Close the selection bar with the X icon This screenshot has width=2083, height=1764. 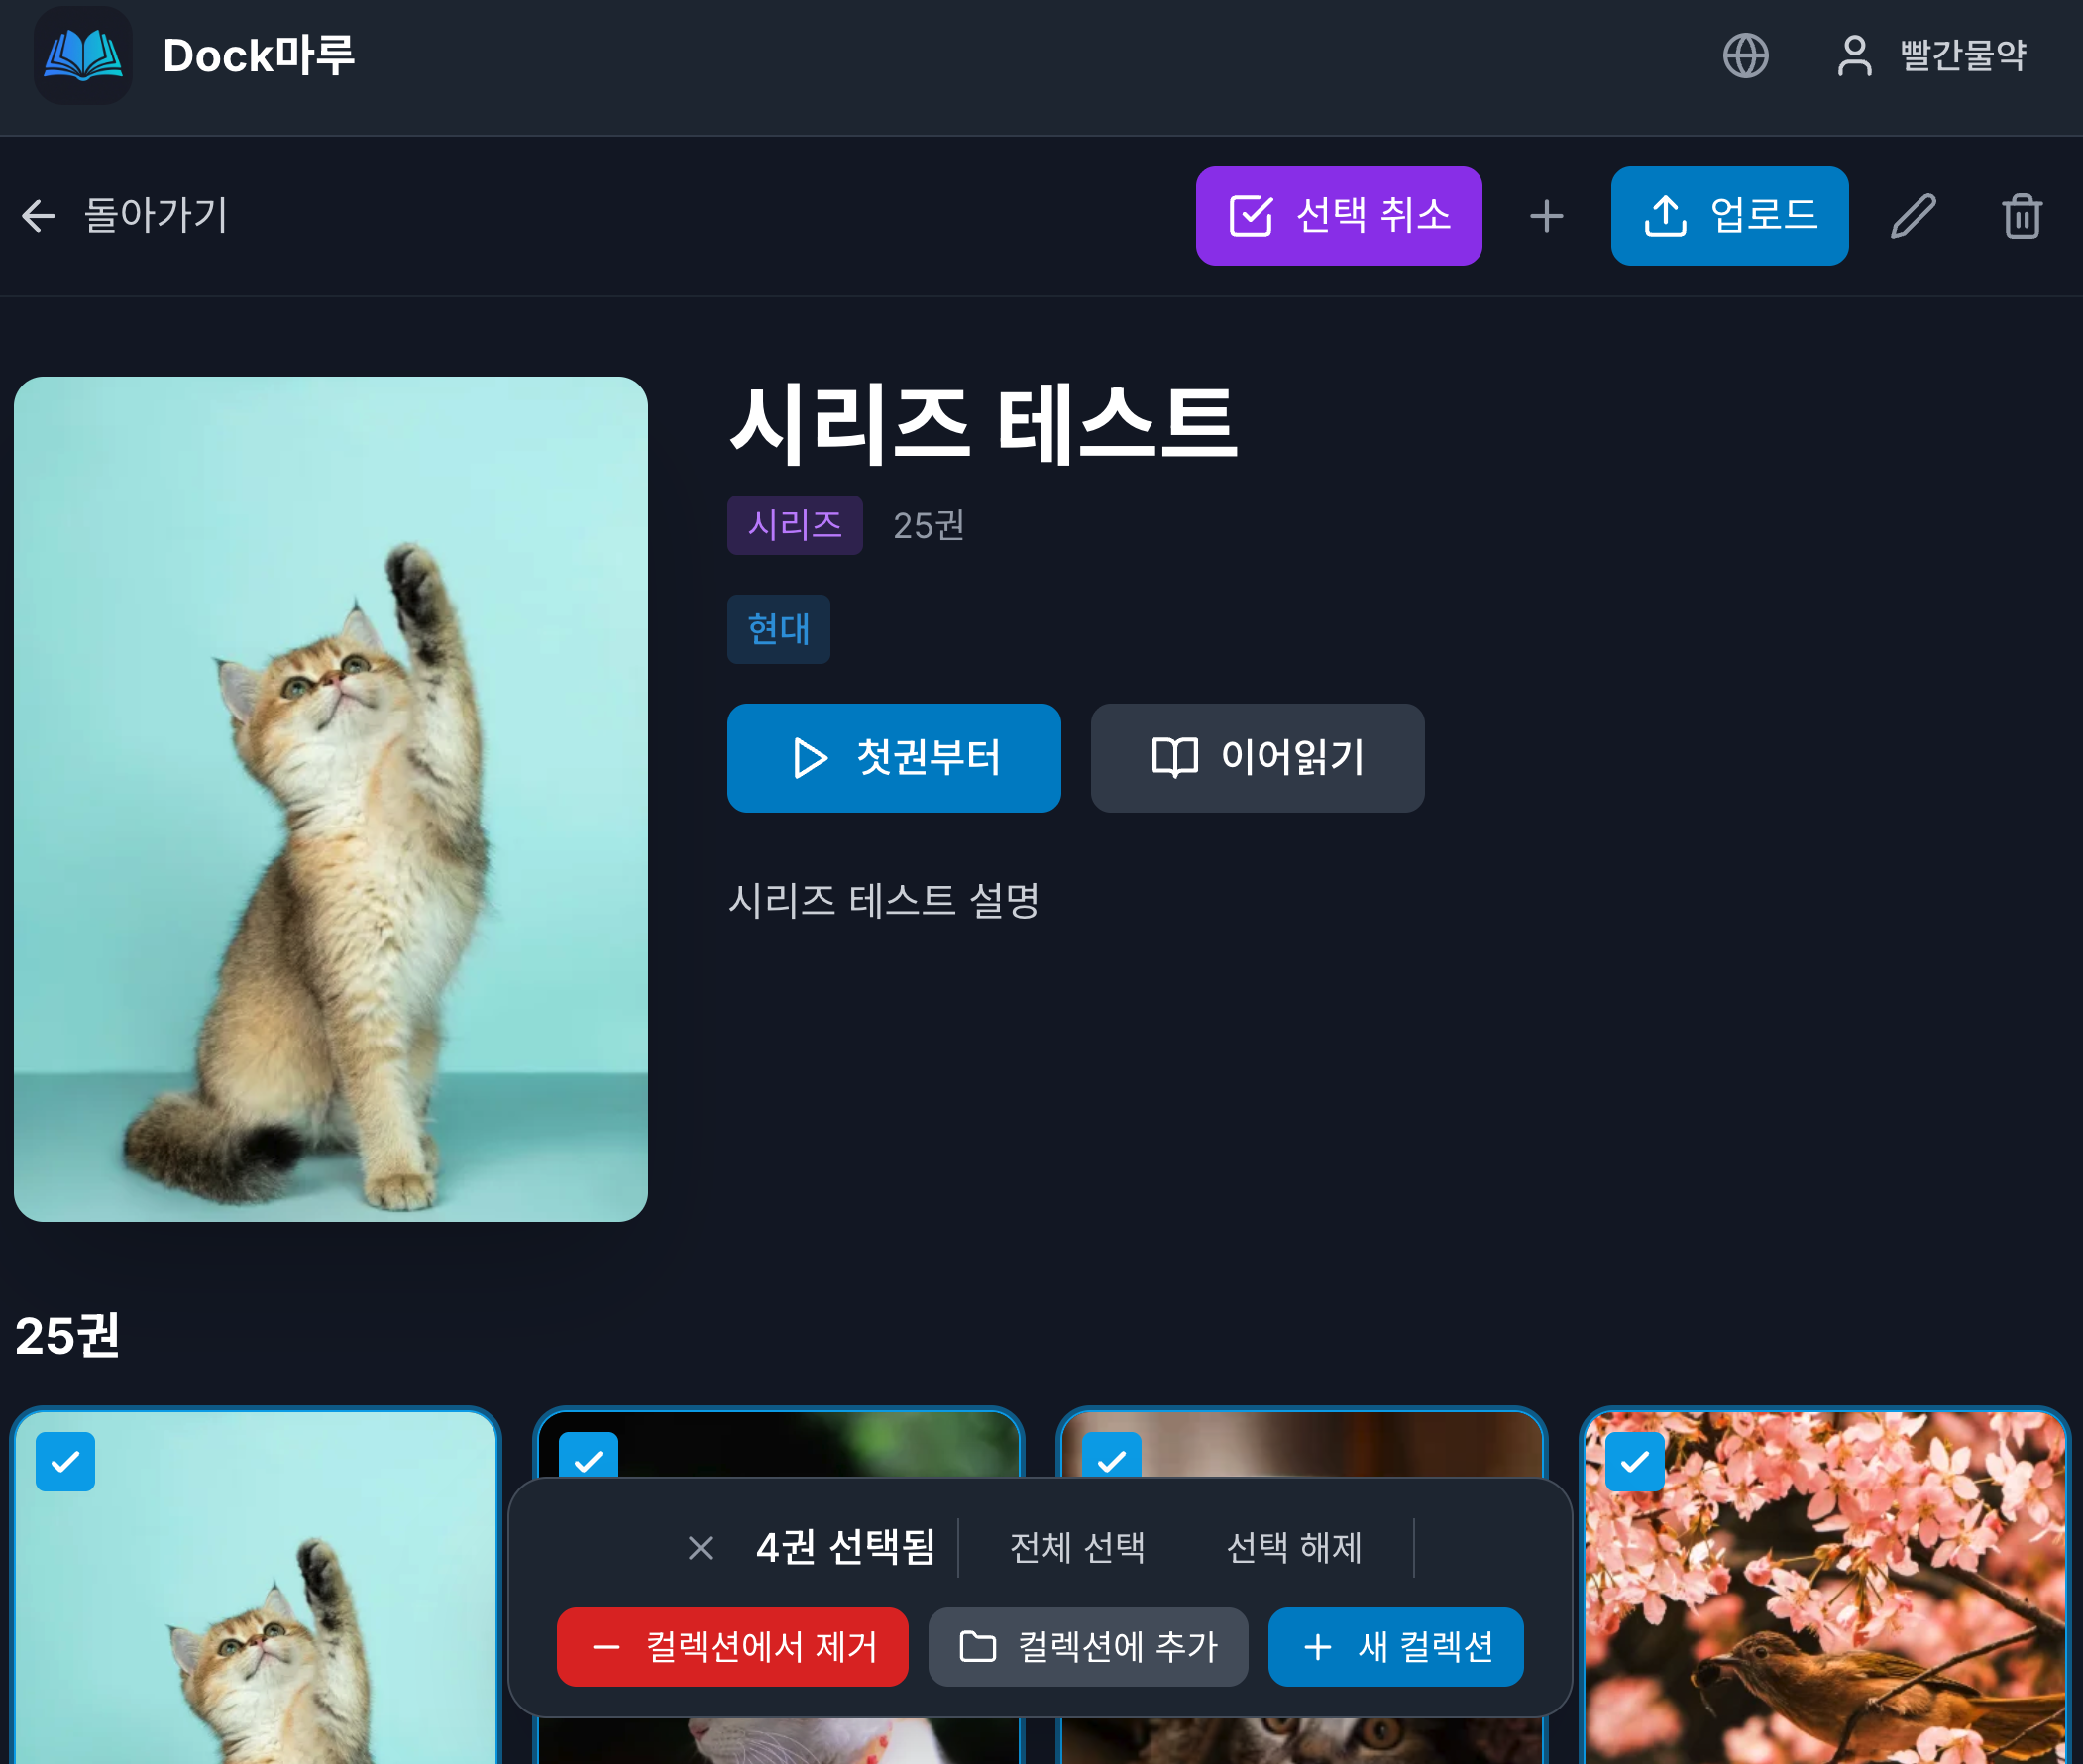tap(700, 1548)
